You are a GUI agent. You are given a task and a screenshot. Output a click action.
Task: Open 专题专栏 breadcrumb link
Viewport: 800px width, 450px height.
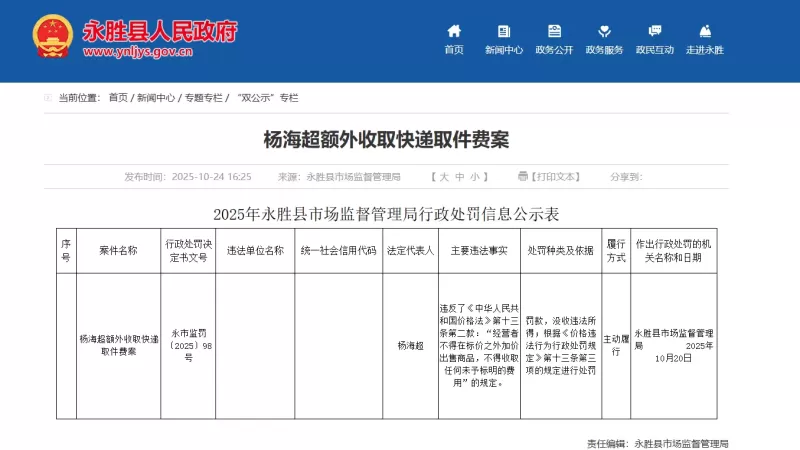[x=204, y=98]
